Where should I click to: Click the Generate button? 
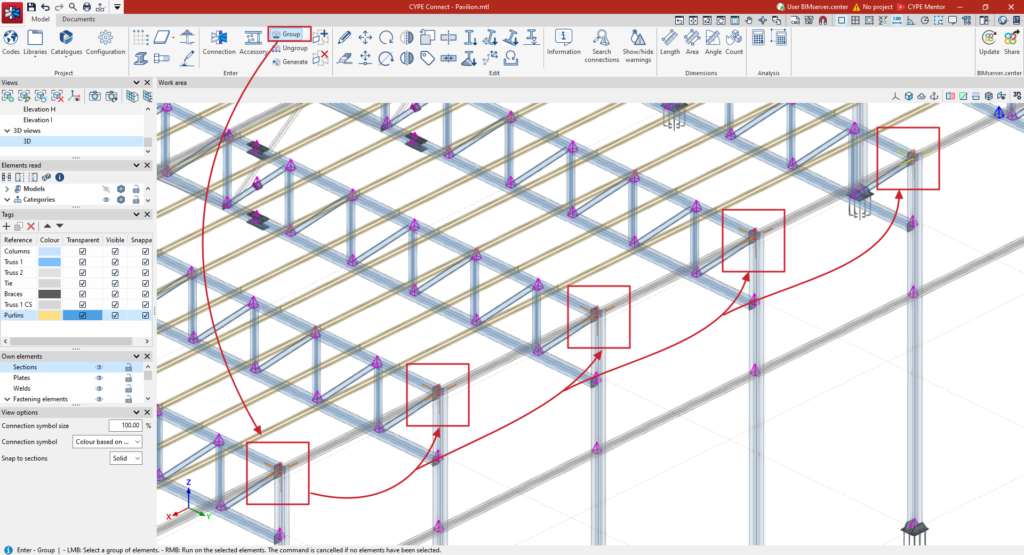tap(290, 62)
